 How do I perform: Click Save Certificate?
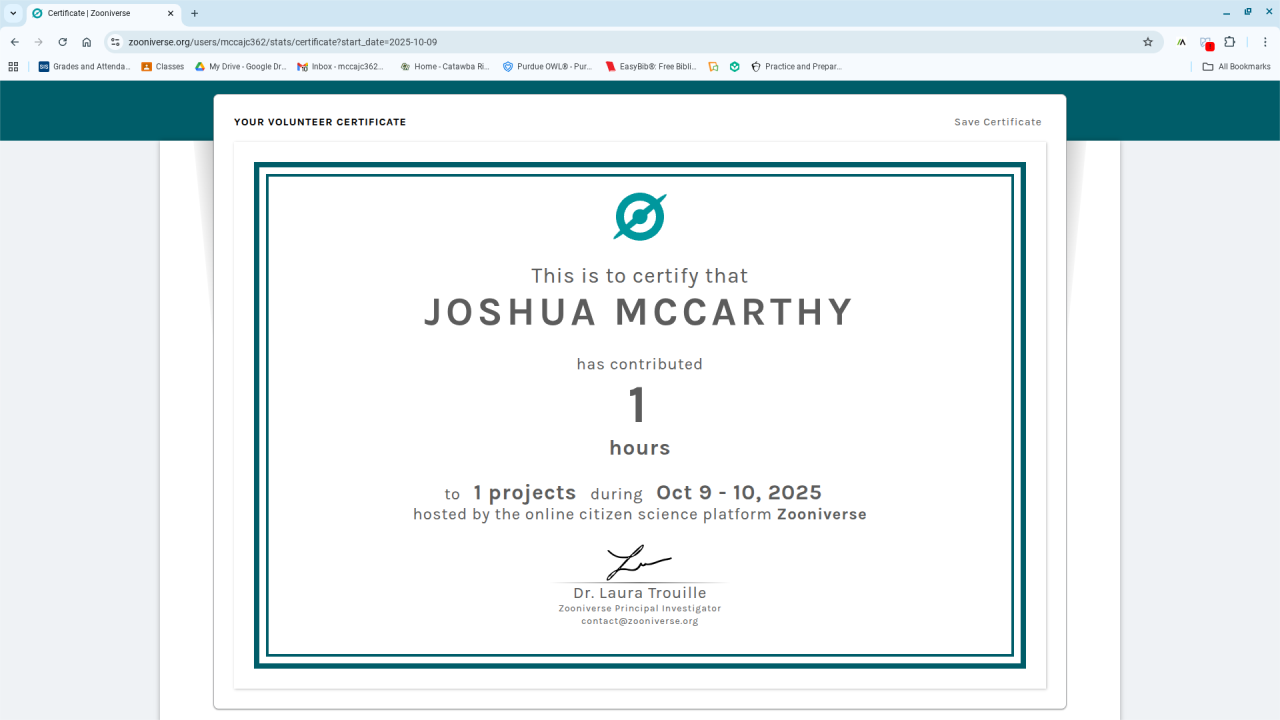(998, 122)
